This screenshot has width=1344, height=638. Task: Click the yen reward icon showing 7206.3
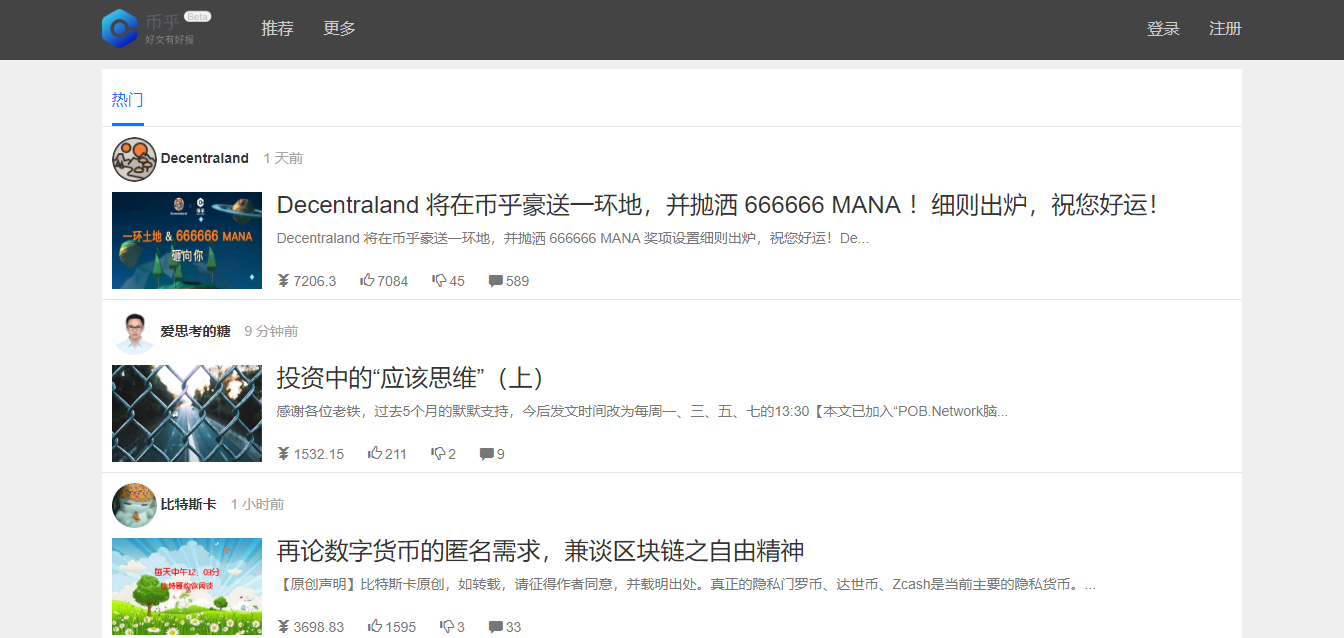click(283, 281)
